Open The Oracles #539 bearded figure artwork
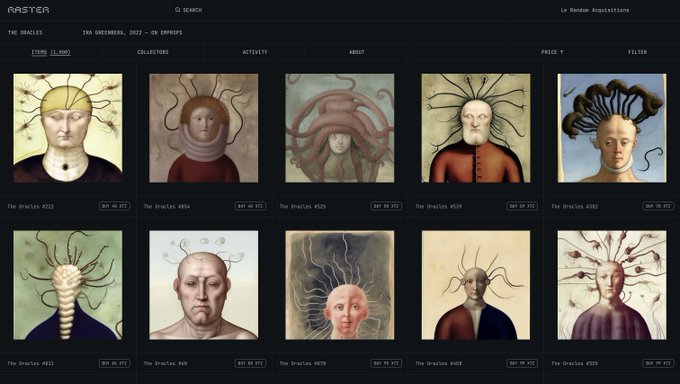The image size is (680, 384). [x=476, y=128]
